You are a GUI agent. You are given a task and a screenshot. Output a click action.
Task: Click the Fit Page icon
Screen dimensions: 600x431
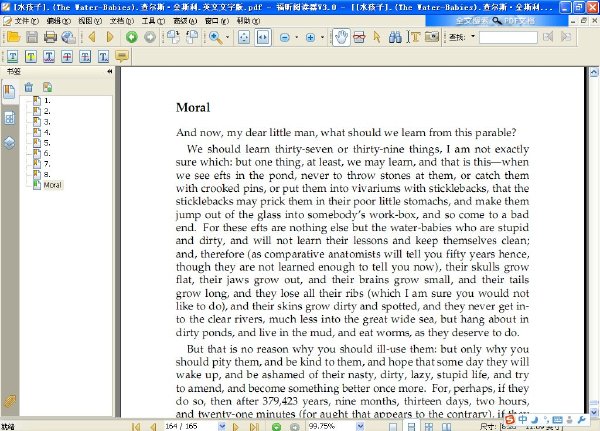[x=244, y=37]
